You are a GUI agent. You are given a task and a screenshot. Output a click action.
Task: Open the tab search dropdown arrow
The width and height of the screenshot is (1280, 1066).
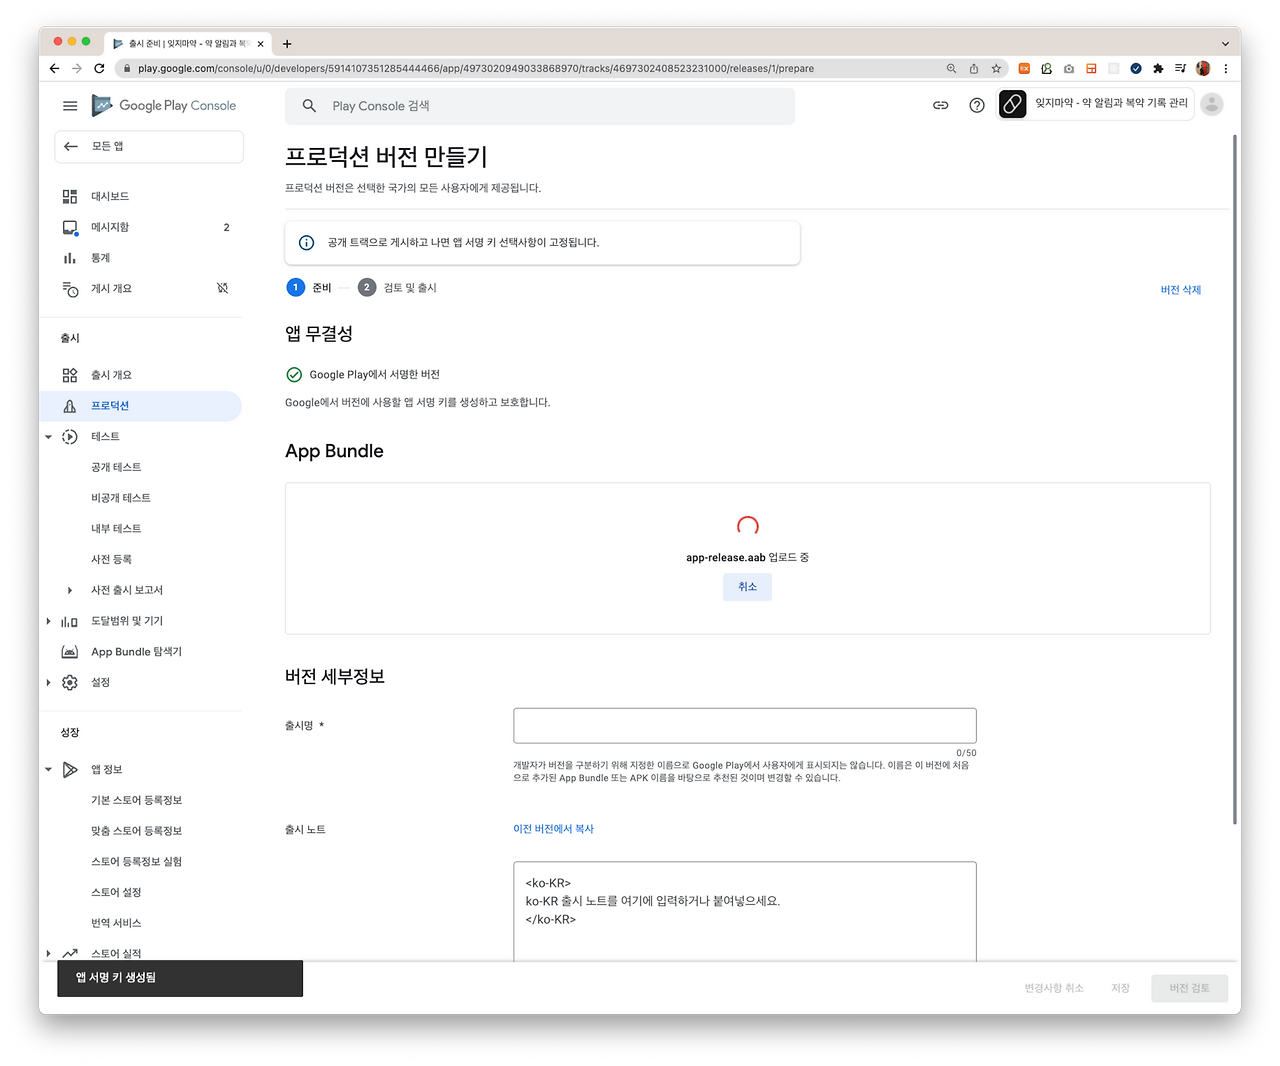point(1225,44)
